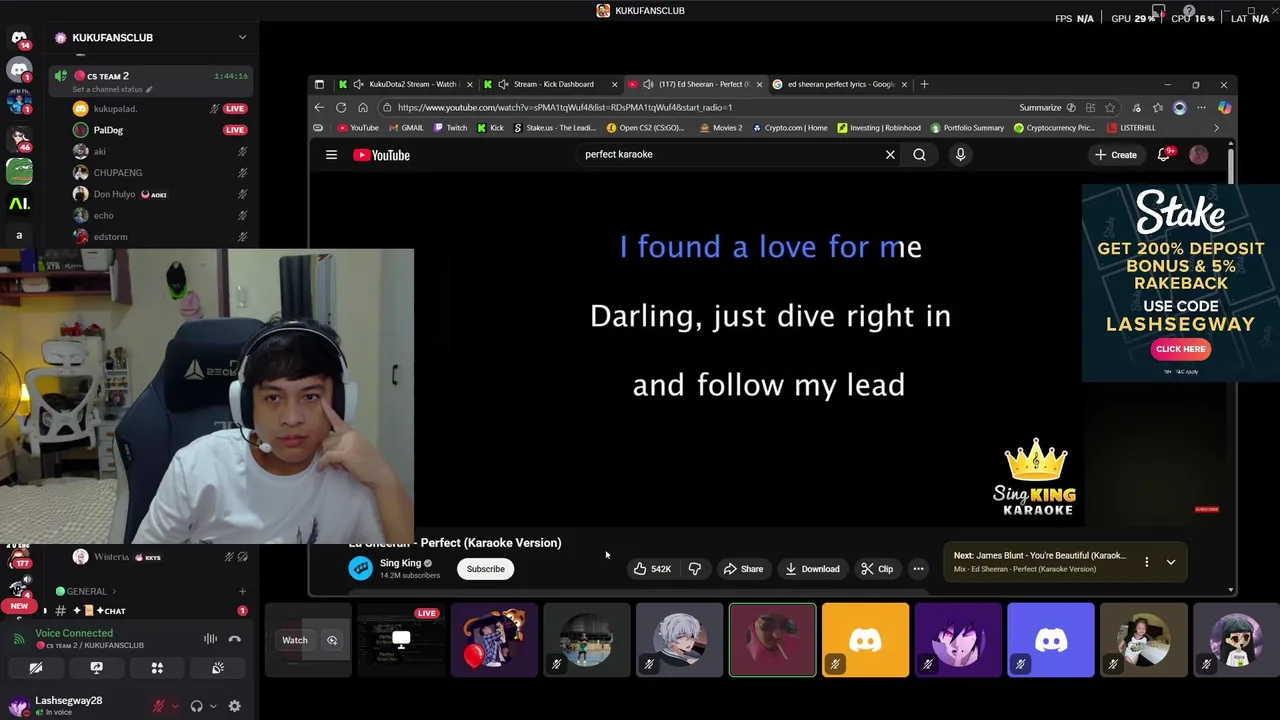Switch to ed sheeran perfect lyrics tab
The height and width of the screenshot is (720, 1280).
(838, 84)
